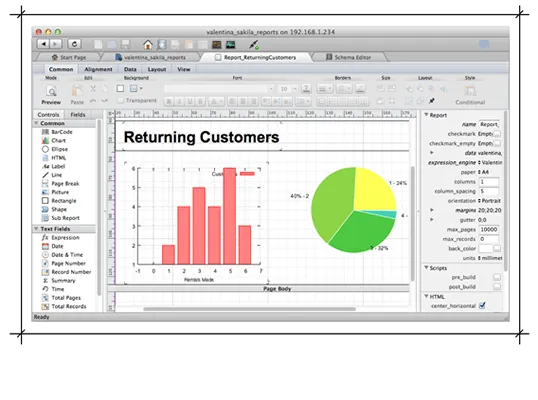Click the reload button in top toolbar
The image size is (538, 400).
(74, 44)
